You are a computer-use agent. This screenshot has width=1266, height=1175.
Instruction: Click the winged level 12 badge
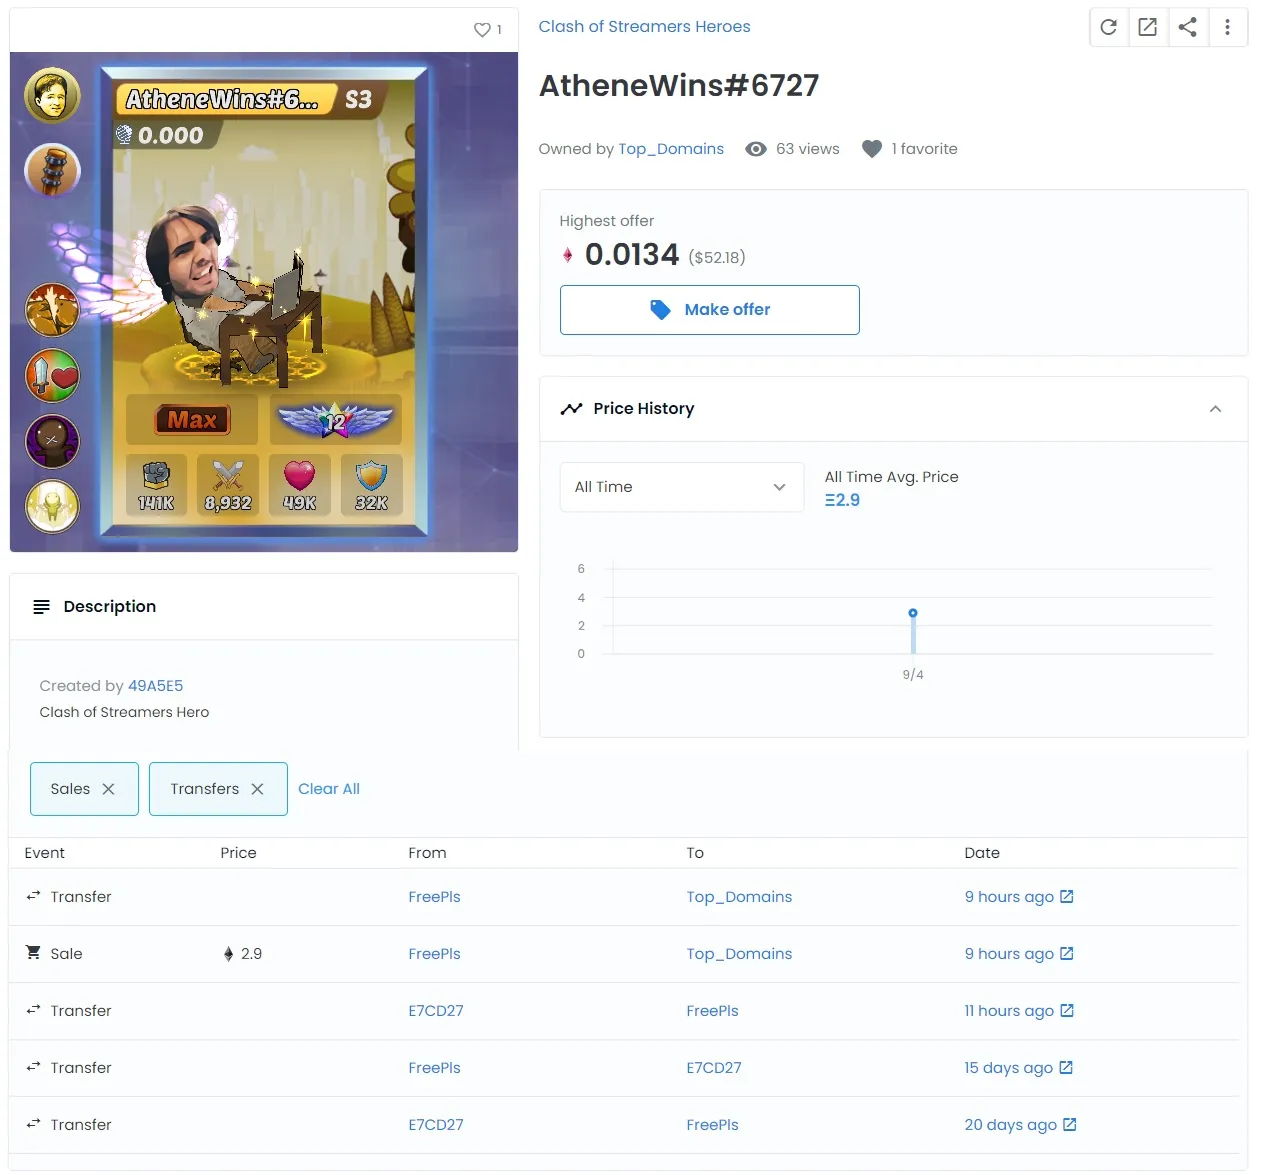[x=335, y=420]
